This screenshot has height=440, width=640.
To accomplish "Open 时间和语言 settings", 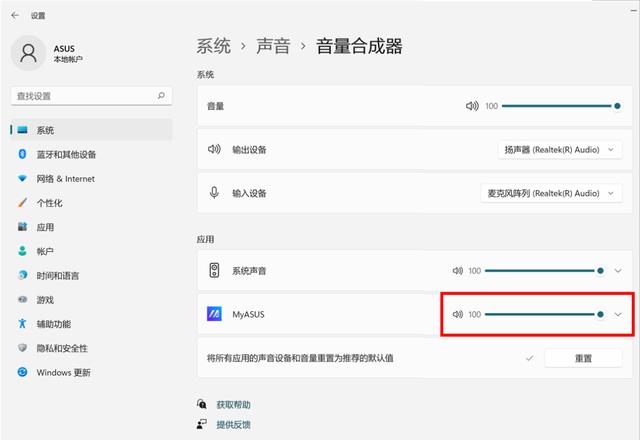I will [x=91, y=276].
